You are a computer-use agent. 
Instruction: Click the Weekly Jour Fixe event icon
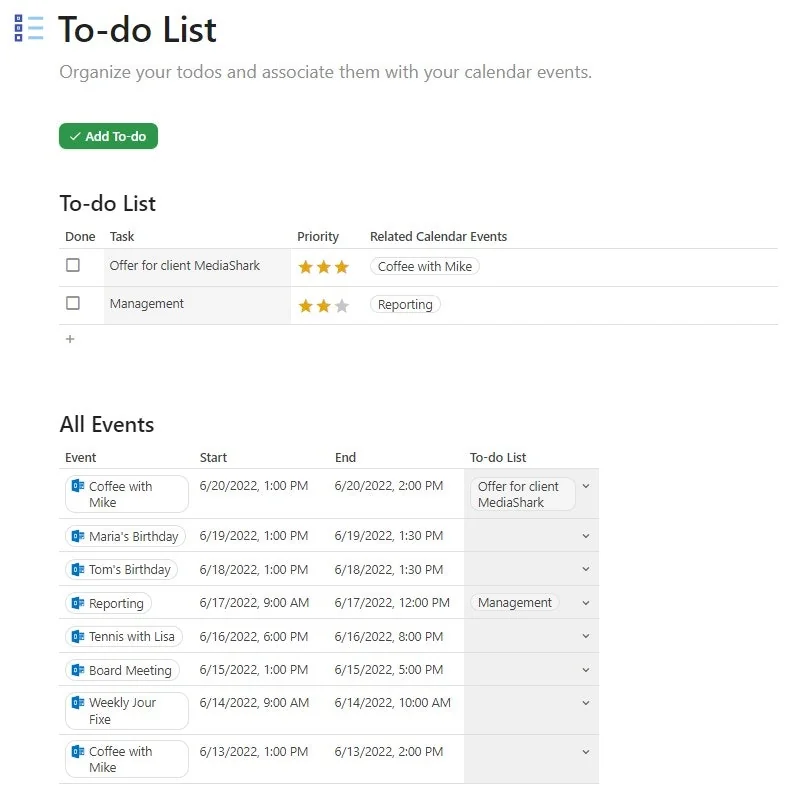coord(80,703)
